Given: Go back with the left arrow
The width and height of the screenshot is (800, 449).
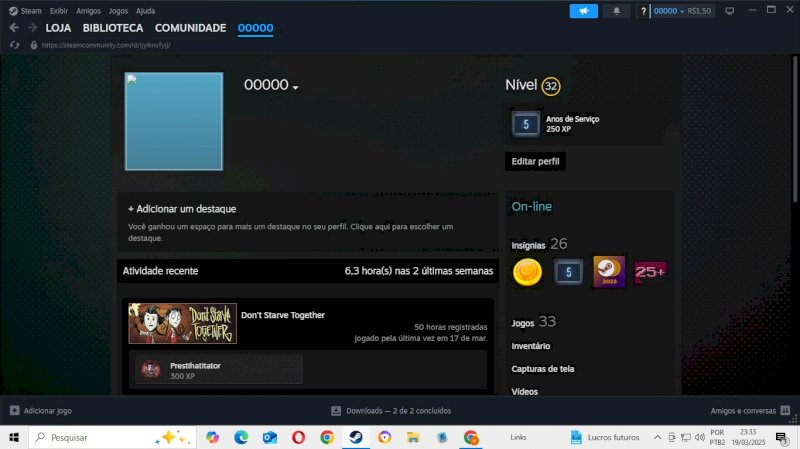Looking at the screenshot, I should tap(14, 28).
